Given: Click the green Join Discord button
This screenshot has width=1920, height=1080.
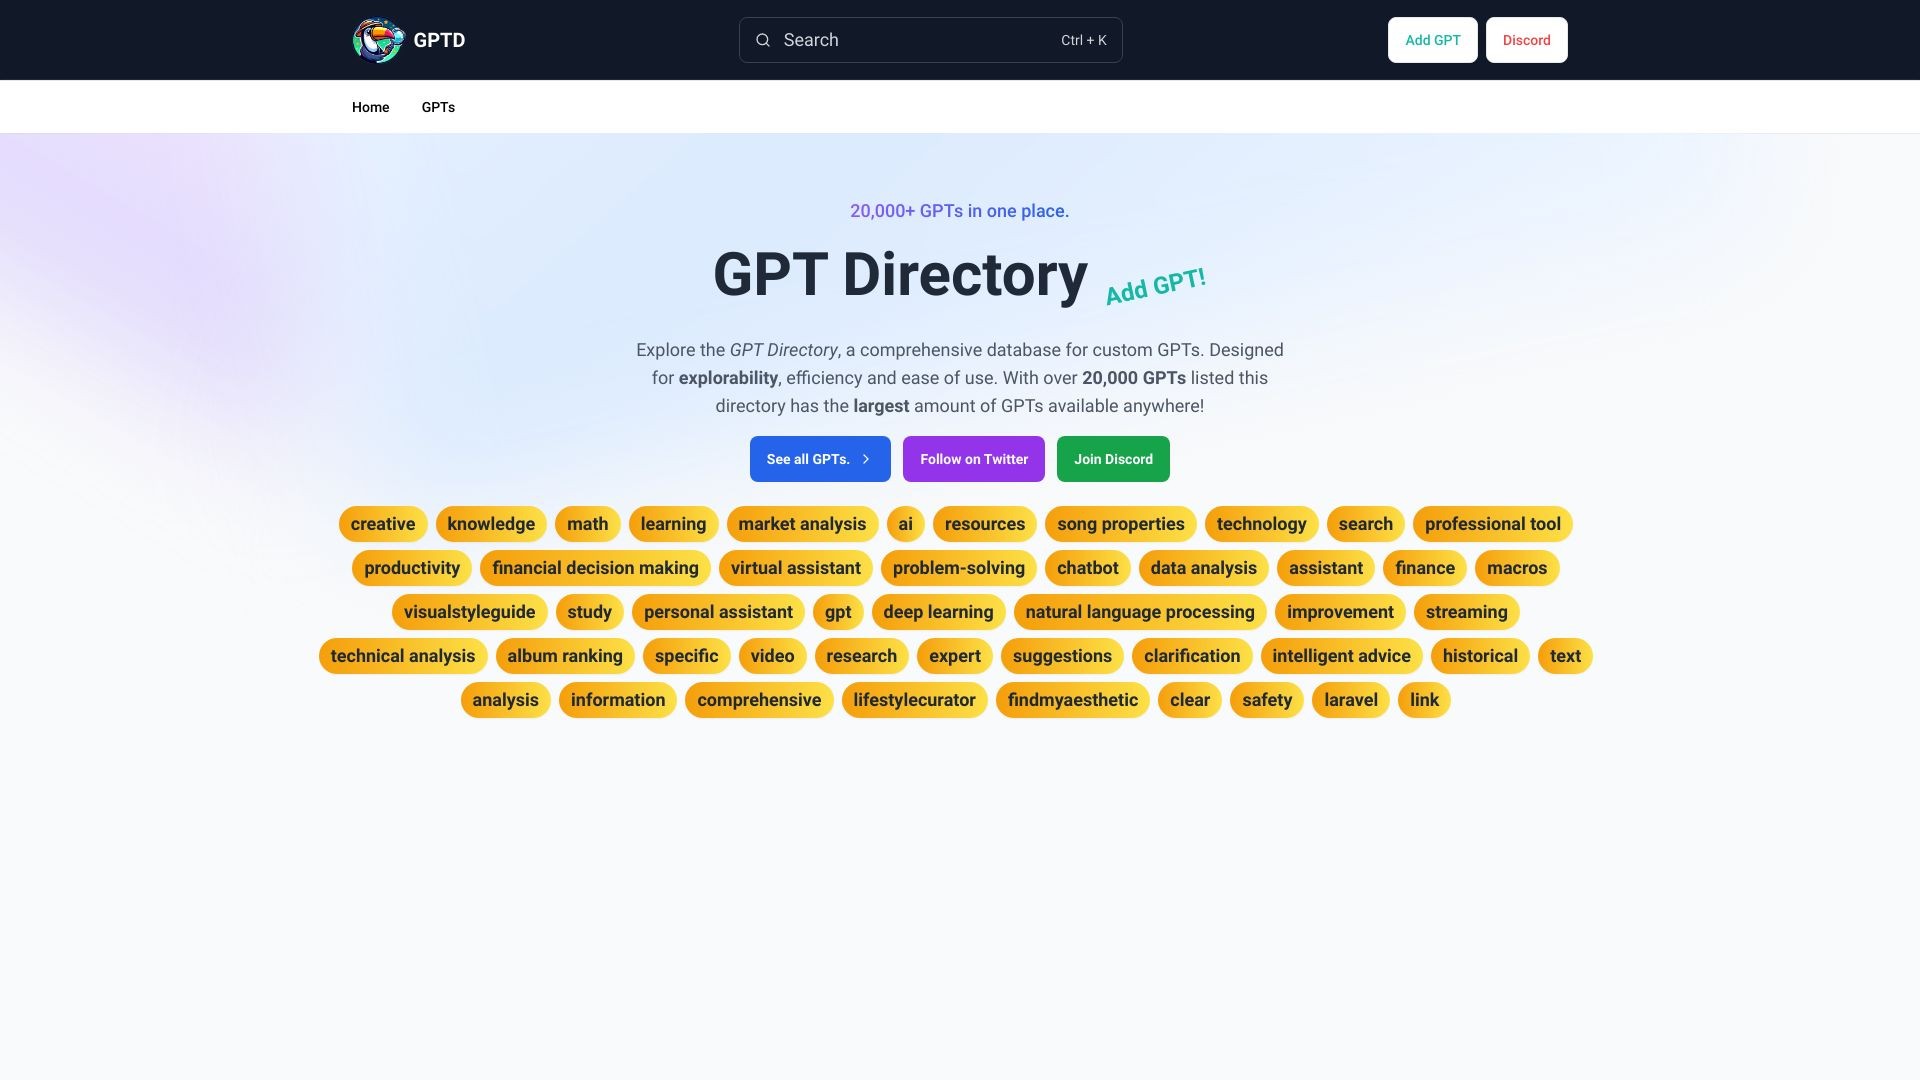Looking at the screenshot, I should click(1112, 459).
